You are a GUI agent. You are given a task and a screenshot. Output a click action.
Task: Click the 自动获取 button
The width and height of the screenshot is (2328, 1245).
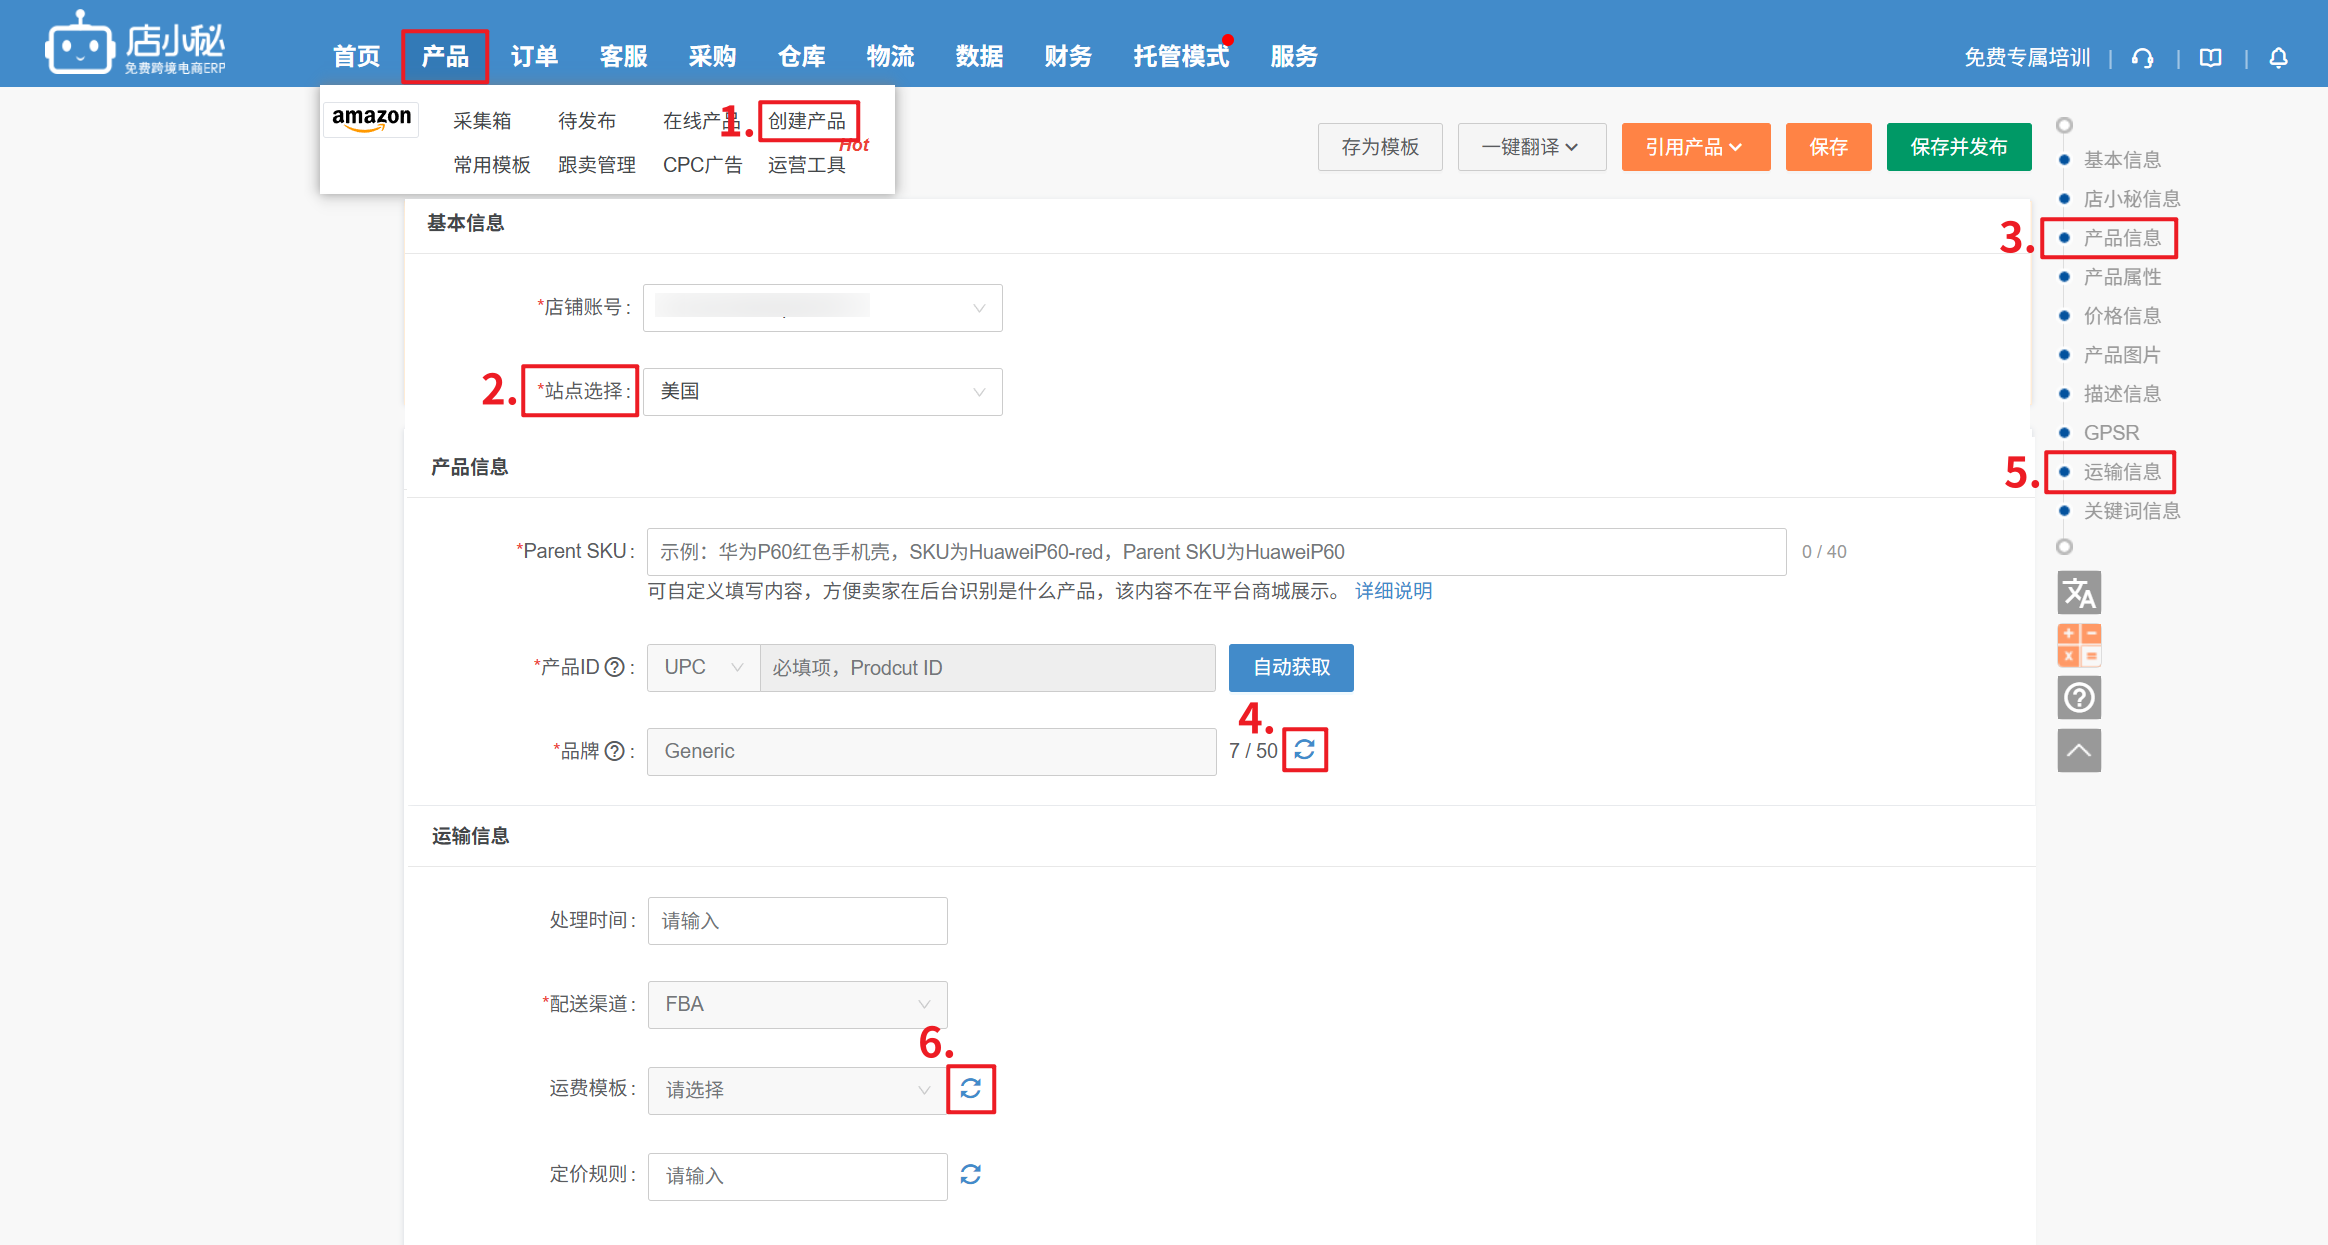pyautogui.click(x=1290, y=667)
